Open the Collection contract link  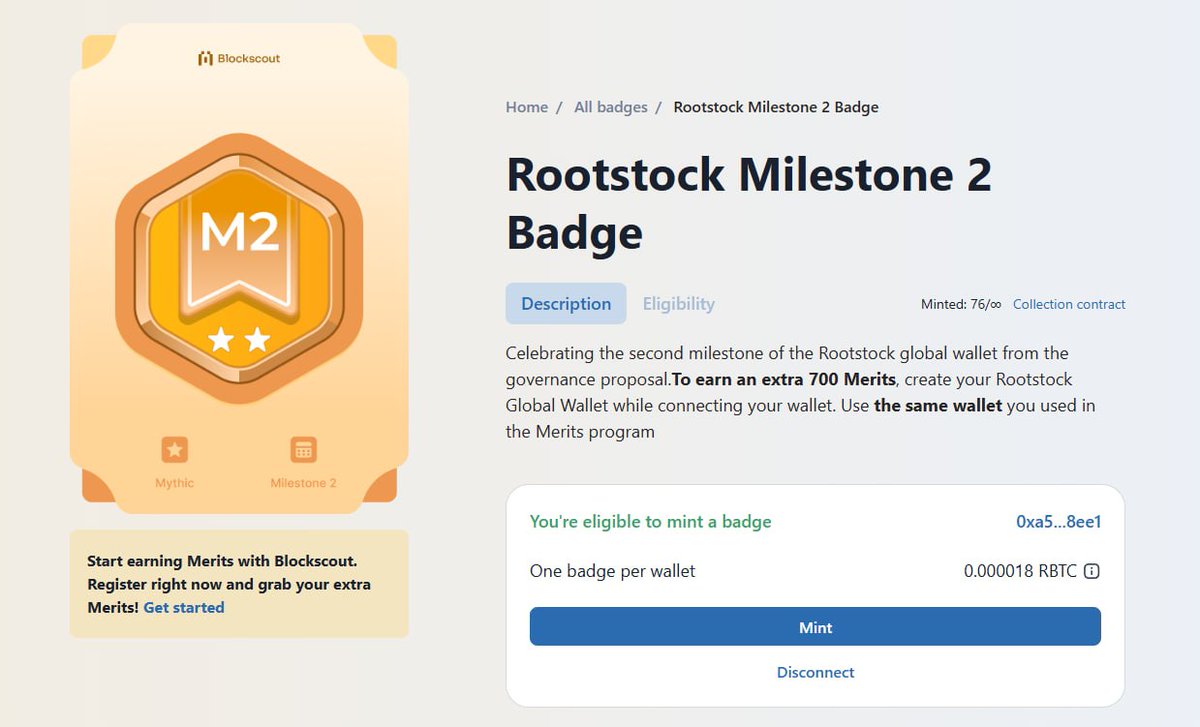pyautogui.click(x=1069, y=304)
